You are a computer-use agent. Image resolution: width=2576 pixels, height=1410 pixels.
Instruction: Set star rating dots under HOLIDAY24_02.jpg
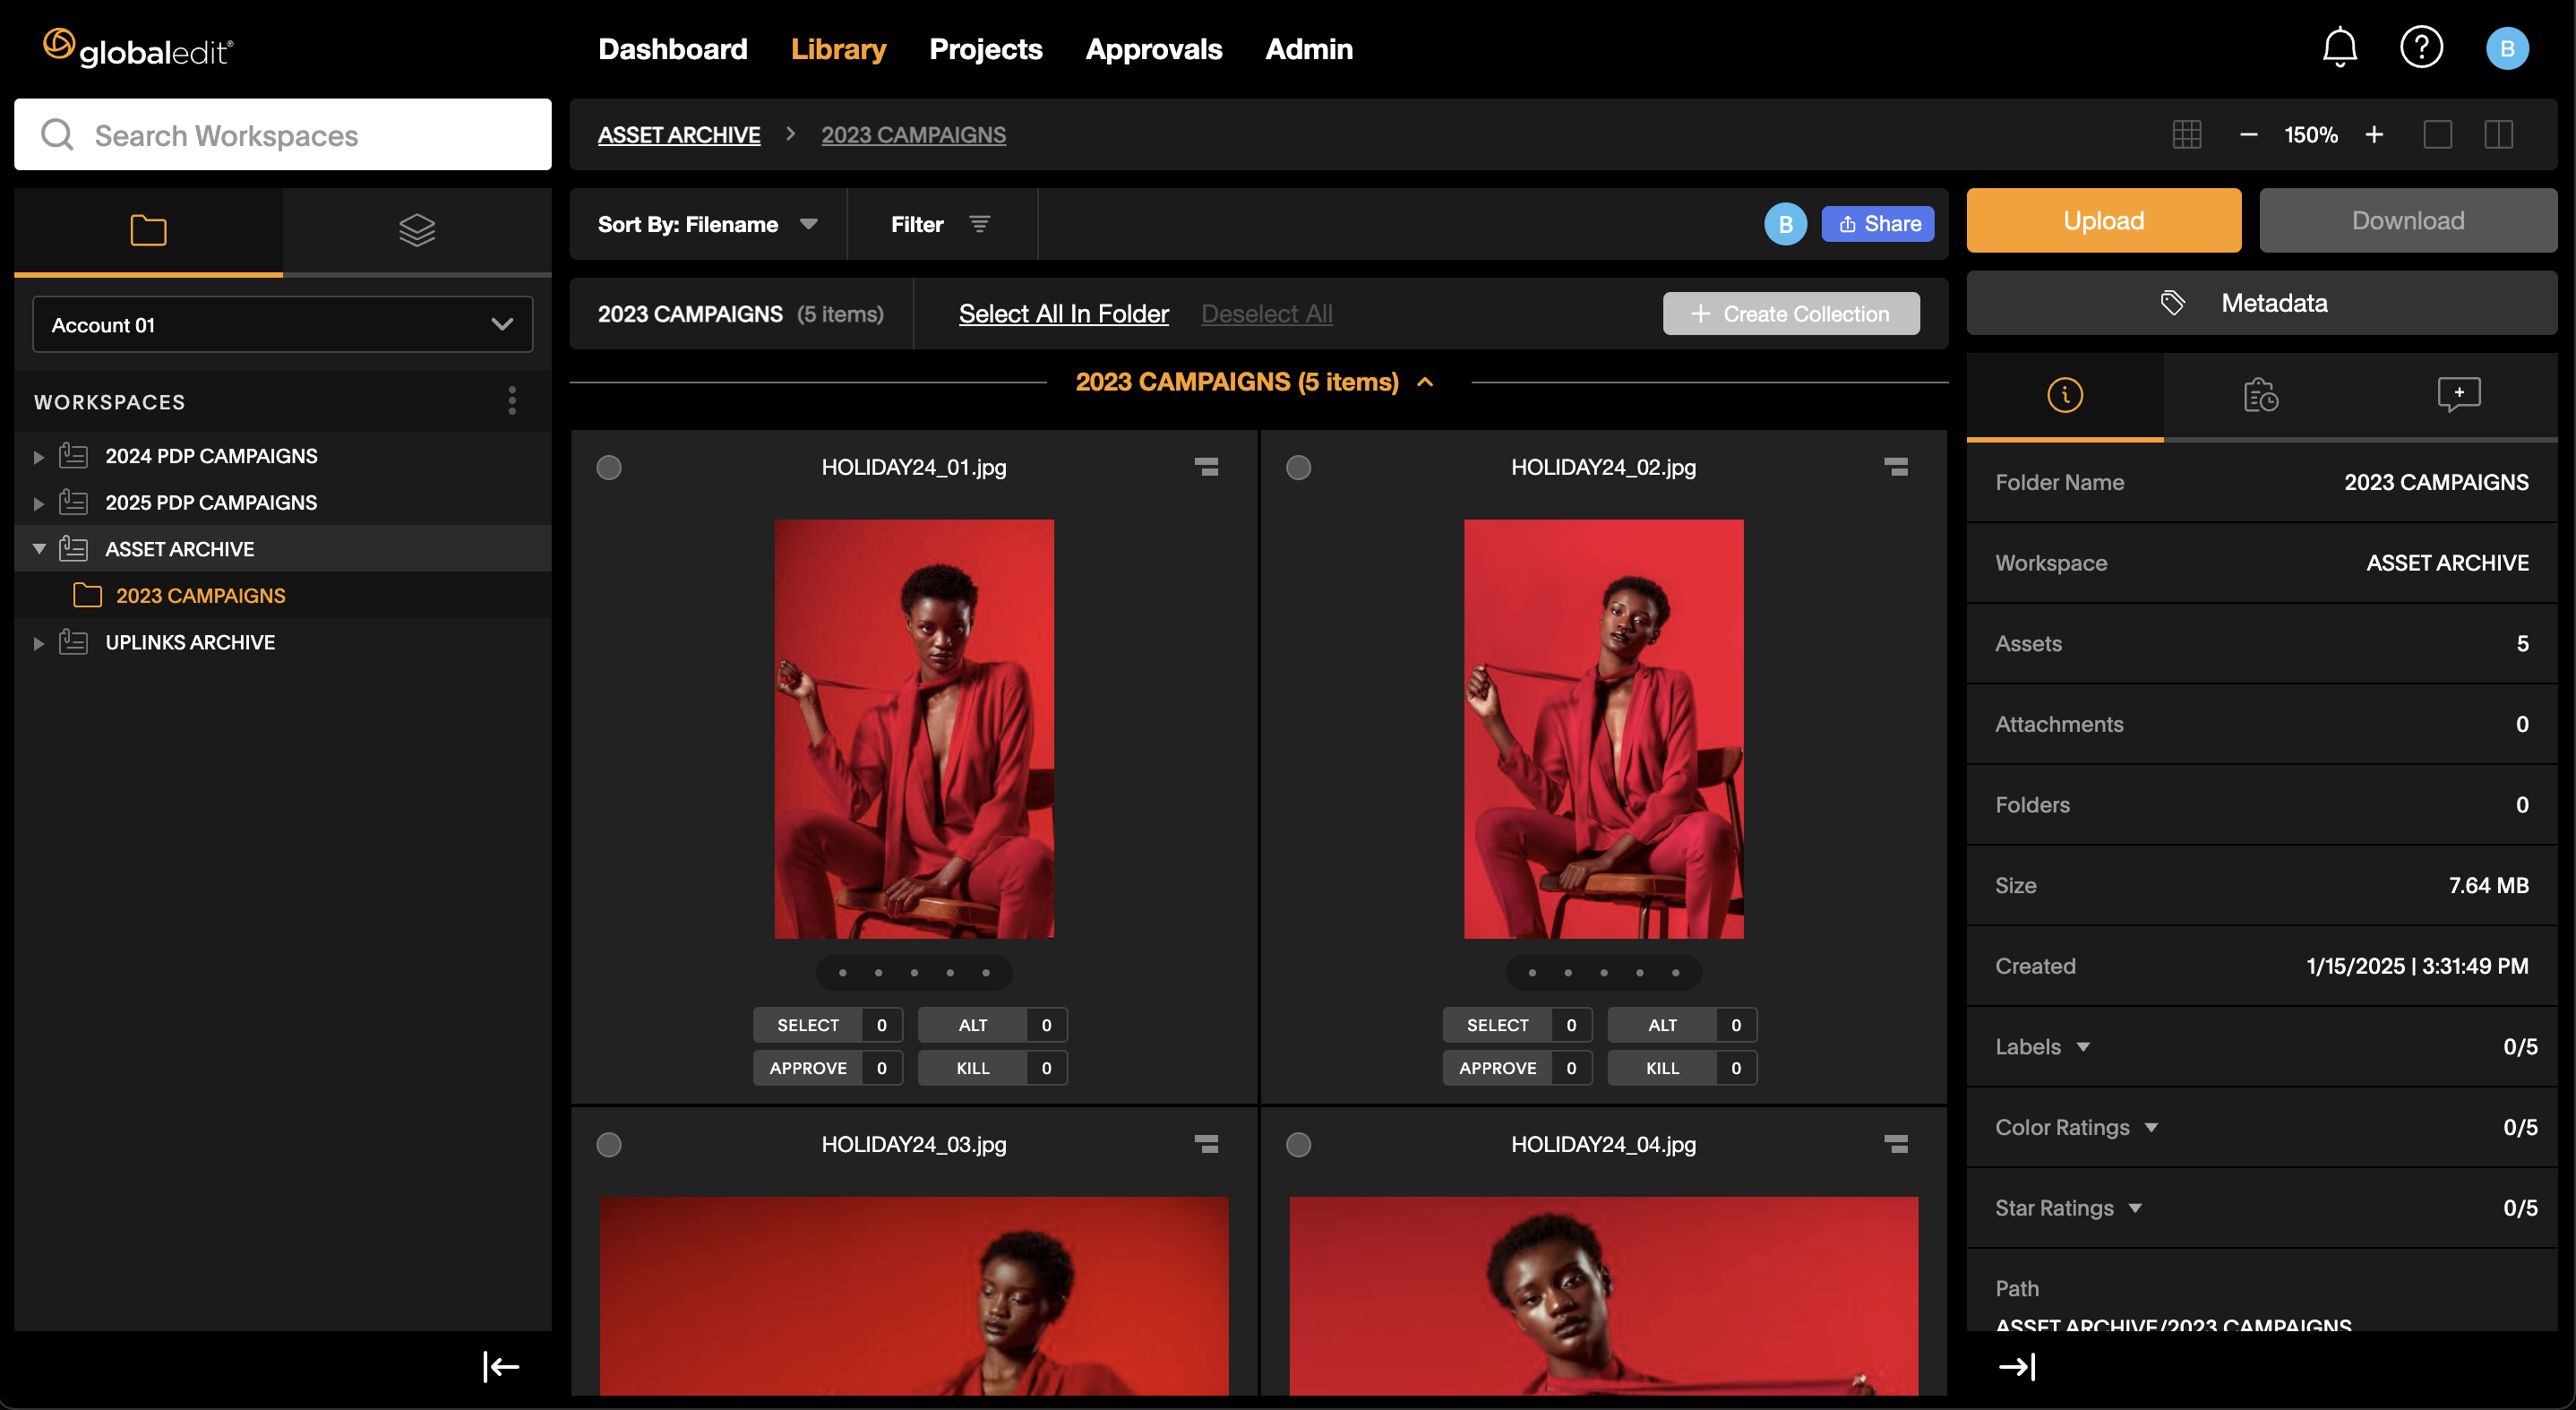coord(1604,973)
